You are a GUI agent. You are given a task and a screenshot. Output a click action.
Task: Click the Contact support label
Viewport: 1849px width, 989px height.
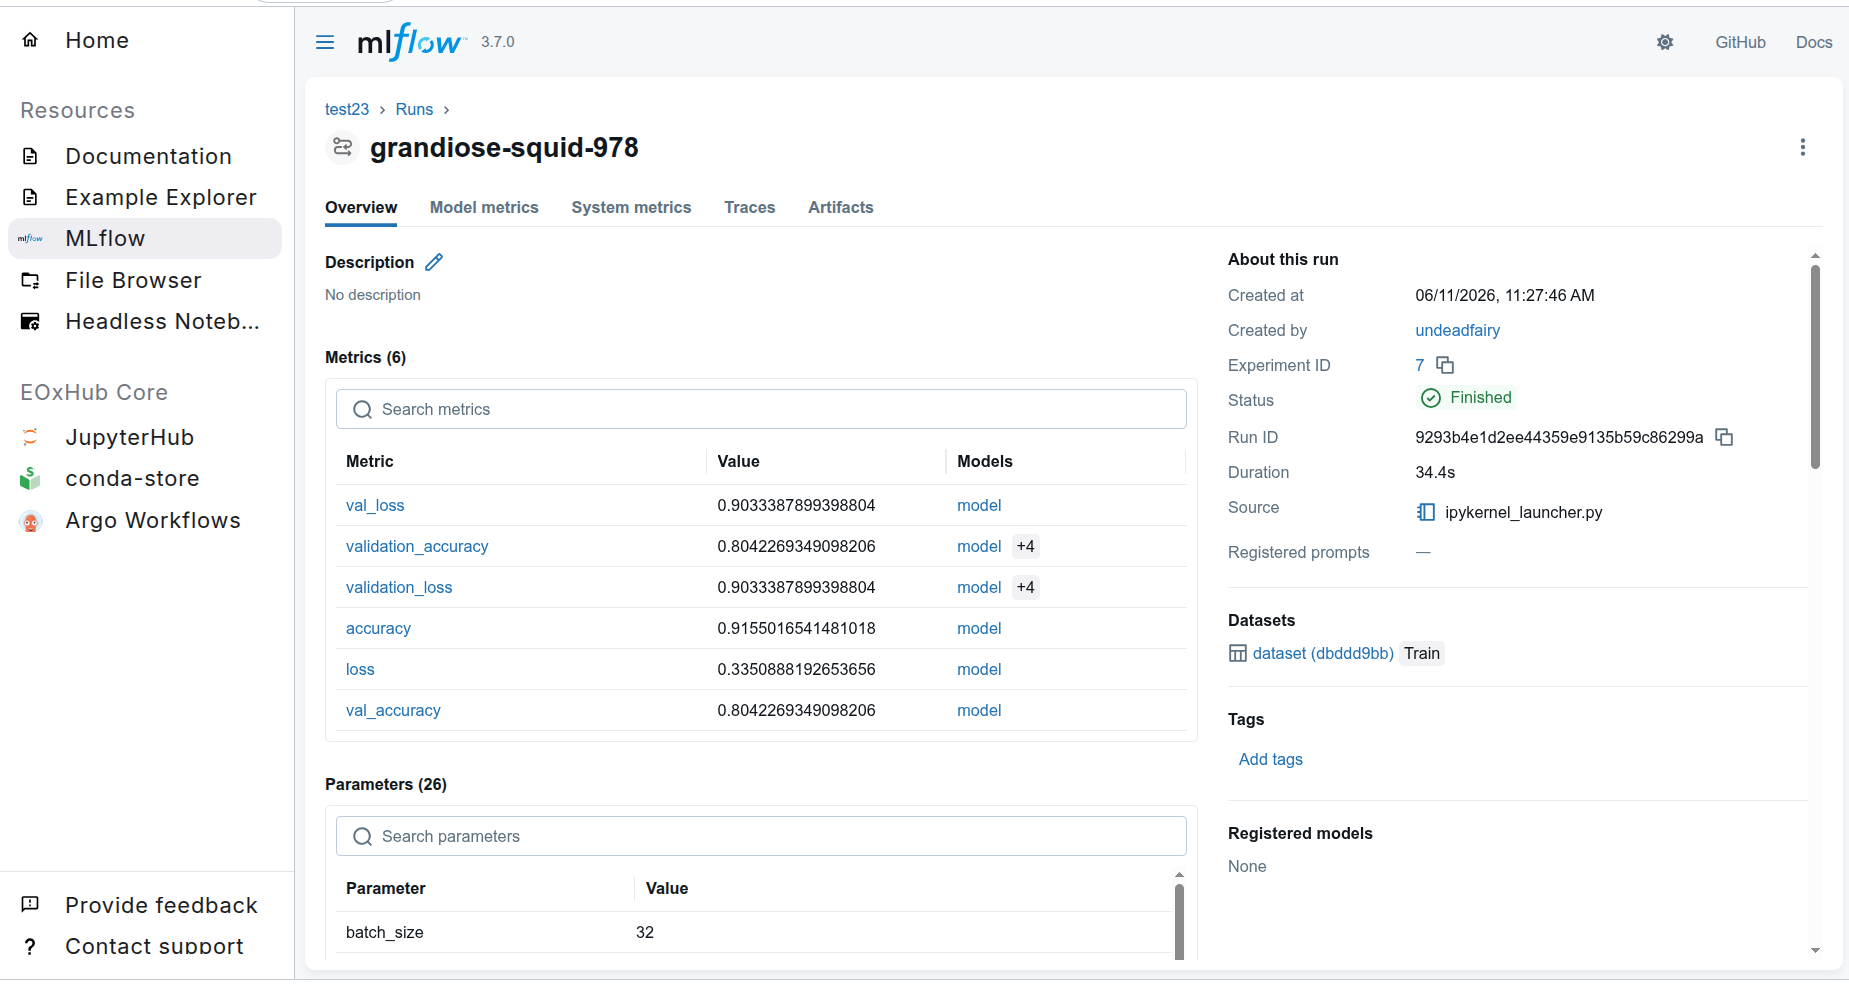(x=154, y=946)
